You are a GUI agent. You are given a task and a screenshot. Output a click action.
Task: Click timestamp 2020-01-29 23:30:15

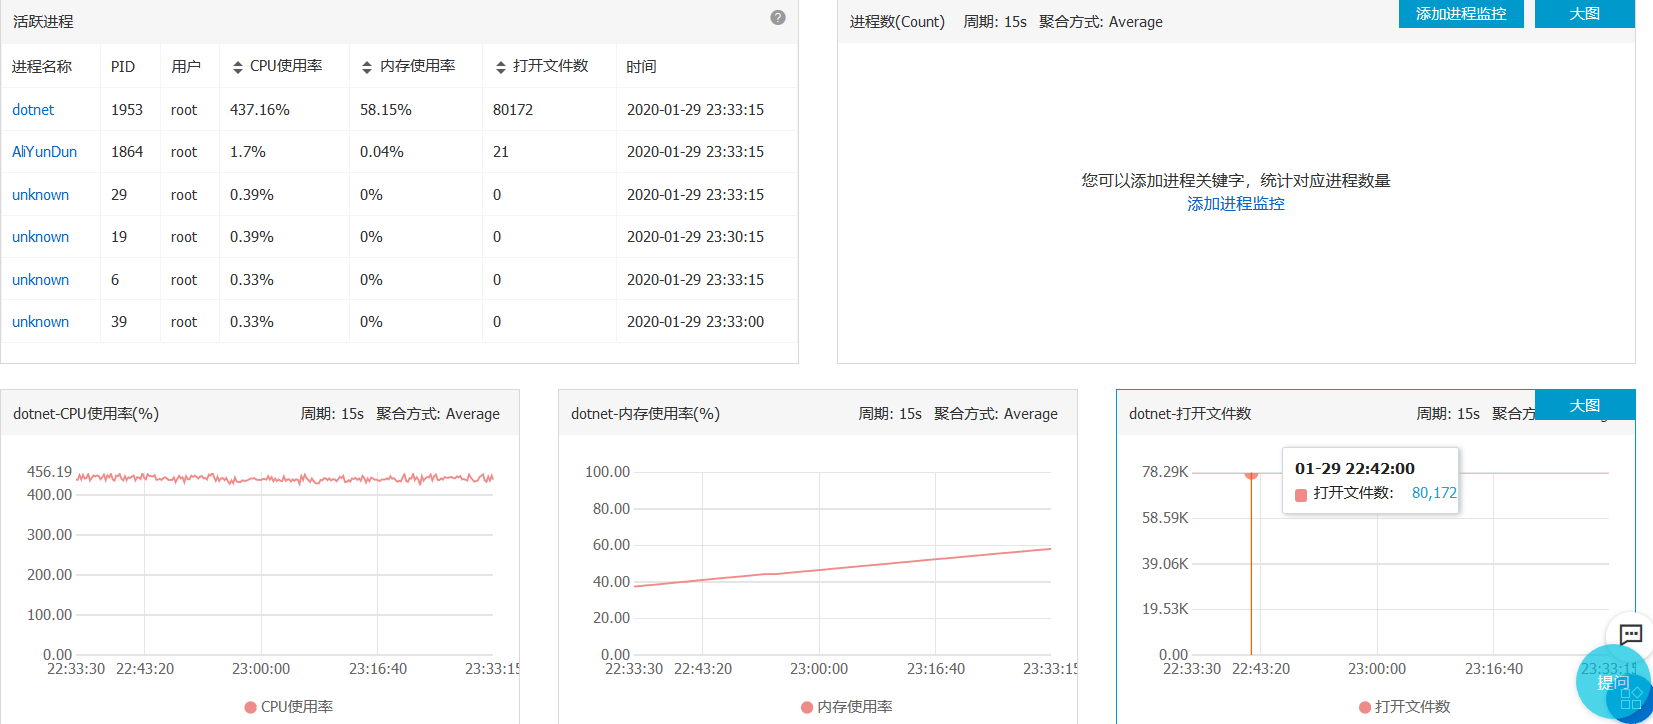695,237
